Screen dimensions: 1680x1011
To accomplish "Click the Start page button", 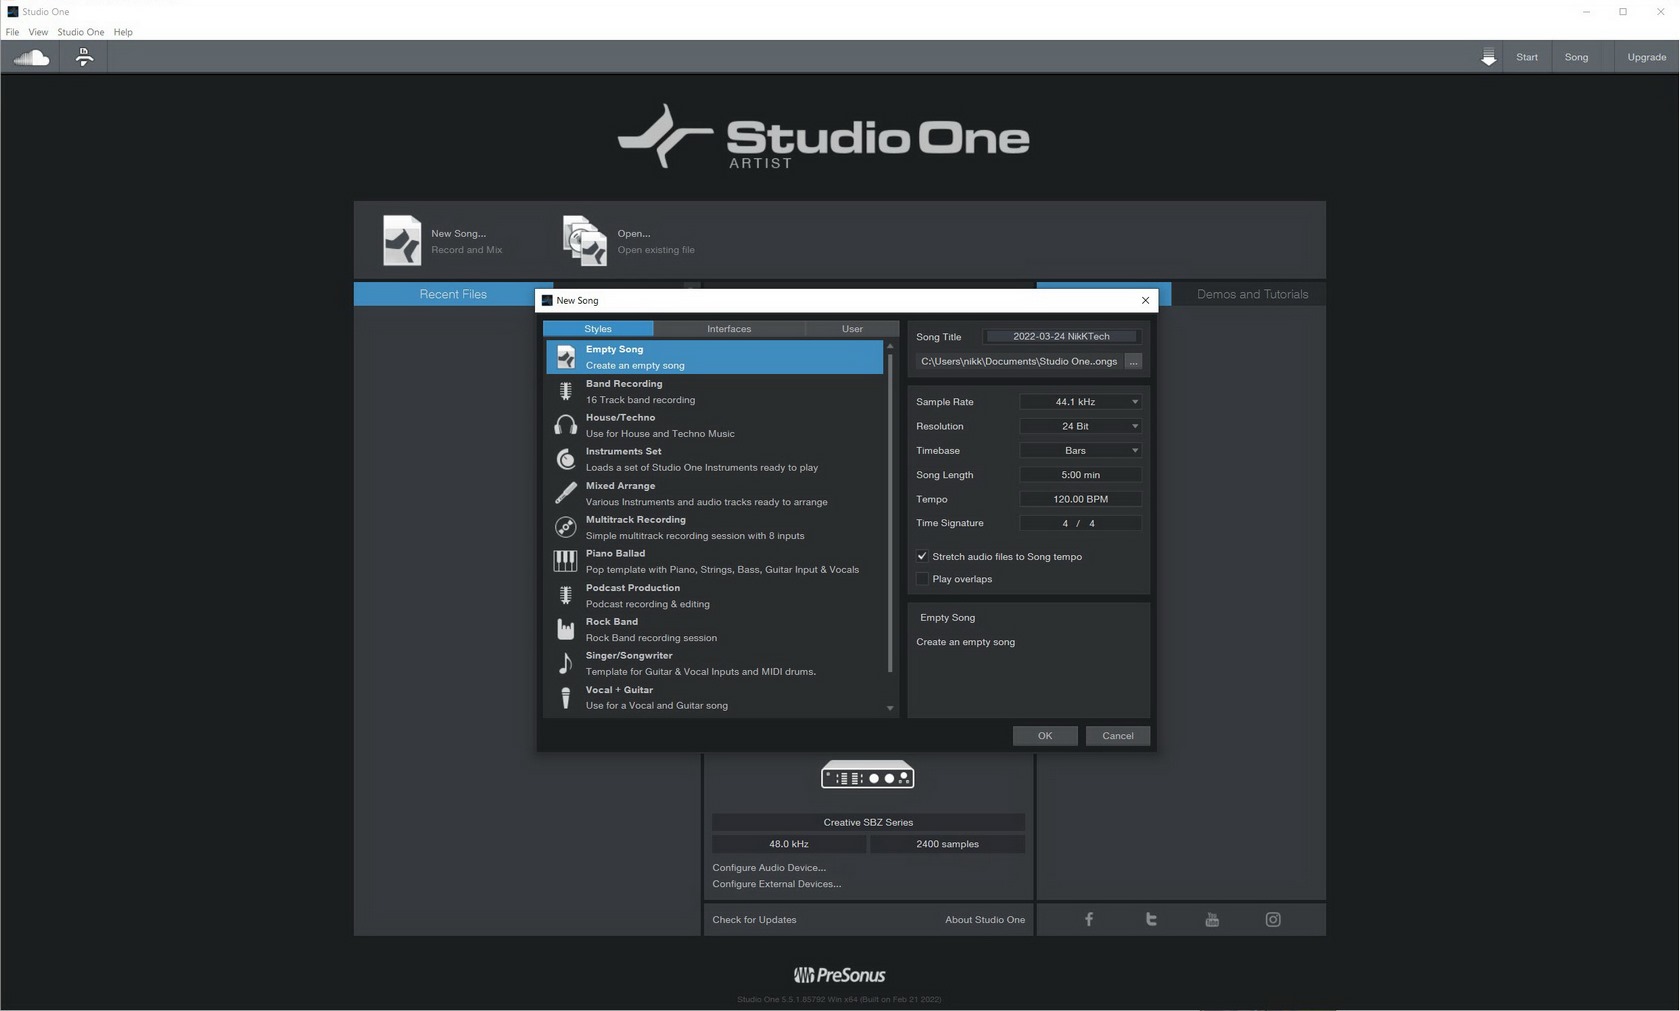I will [1527, 57].
